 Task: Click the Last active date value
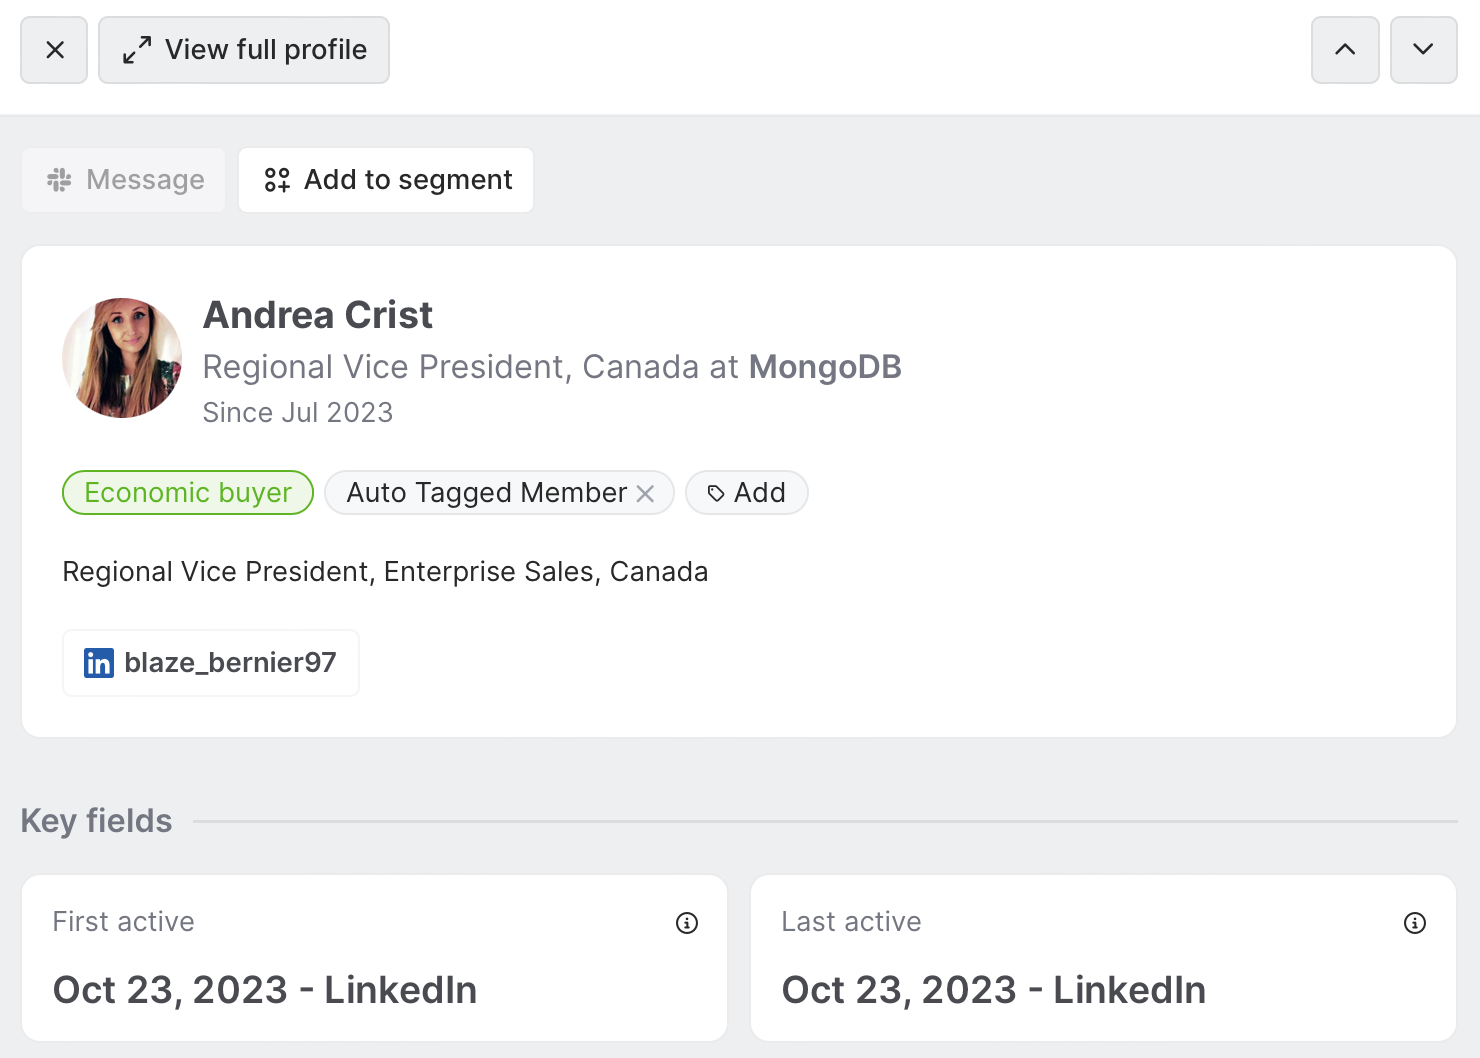pos(993,990)
